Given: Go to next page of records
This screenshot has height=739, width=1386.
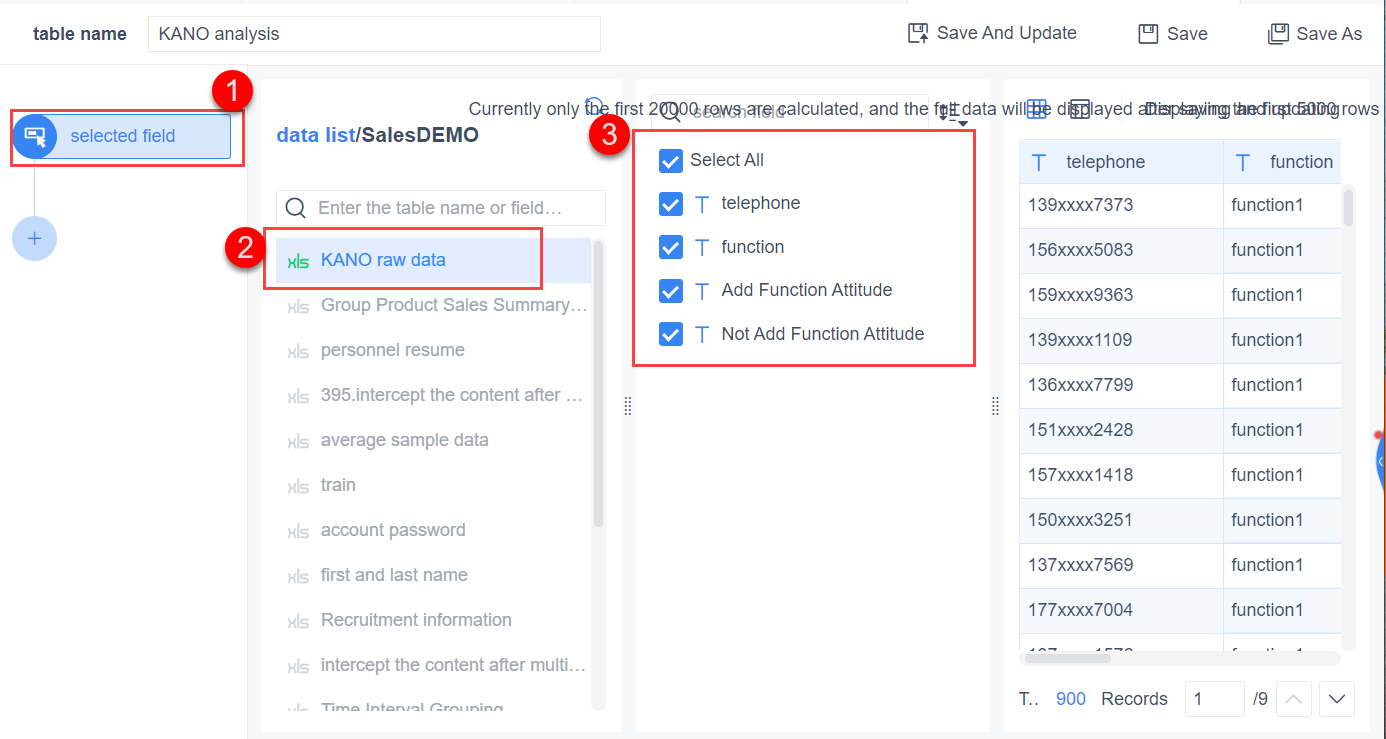Looking at the screenshot, I should (x=1337, y=699).
